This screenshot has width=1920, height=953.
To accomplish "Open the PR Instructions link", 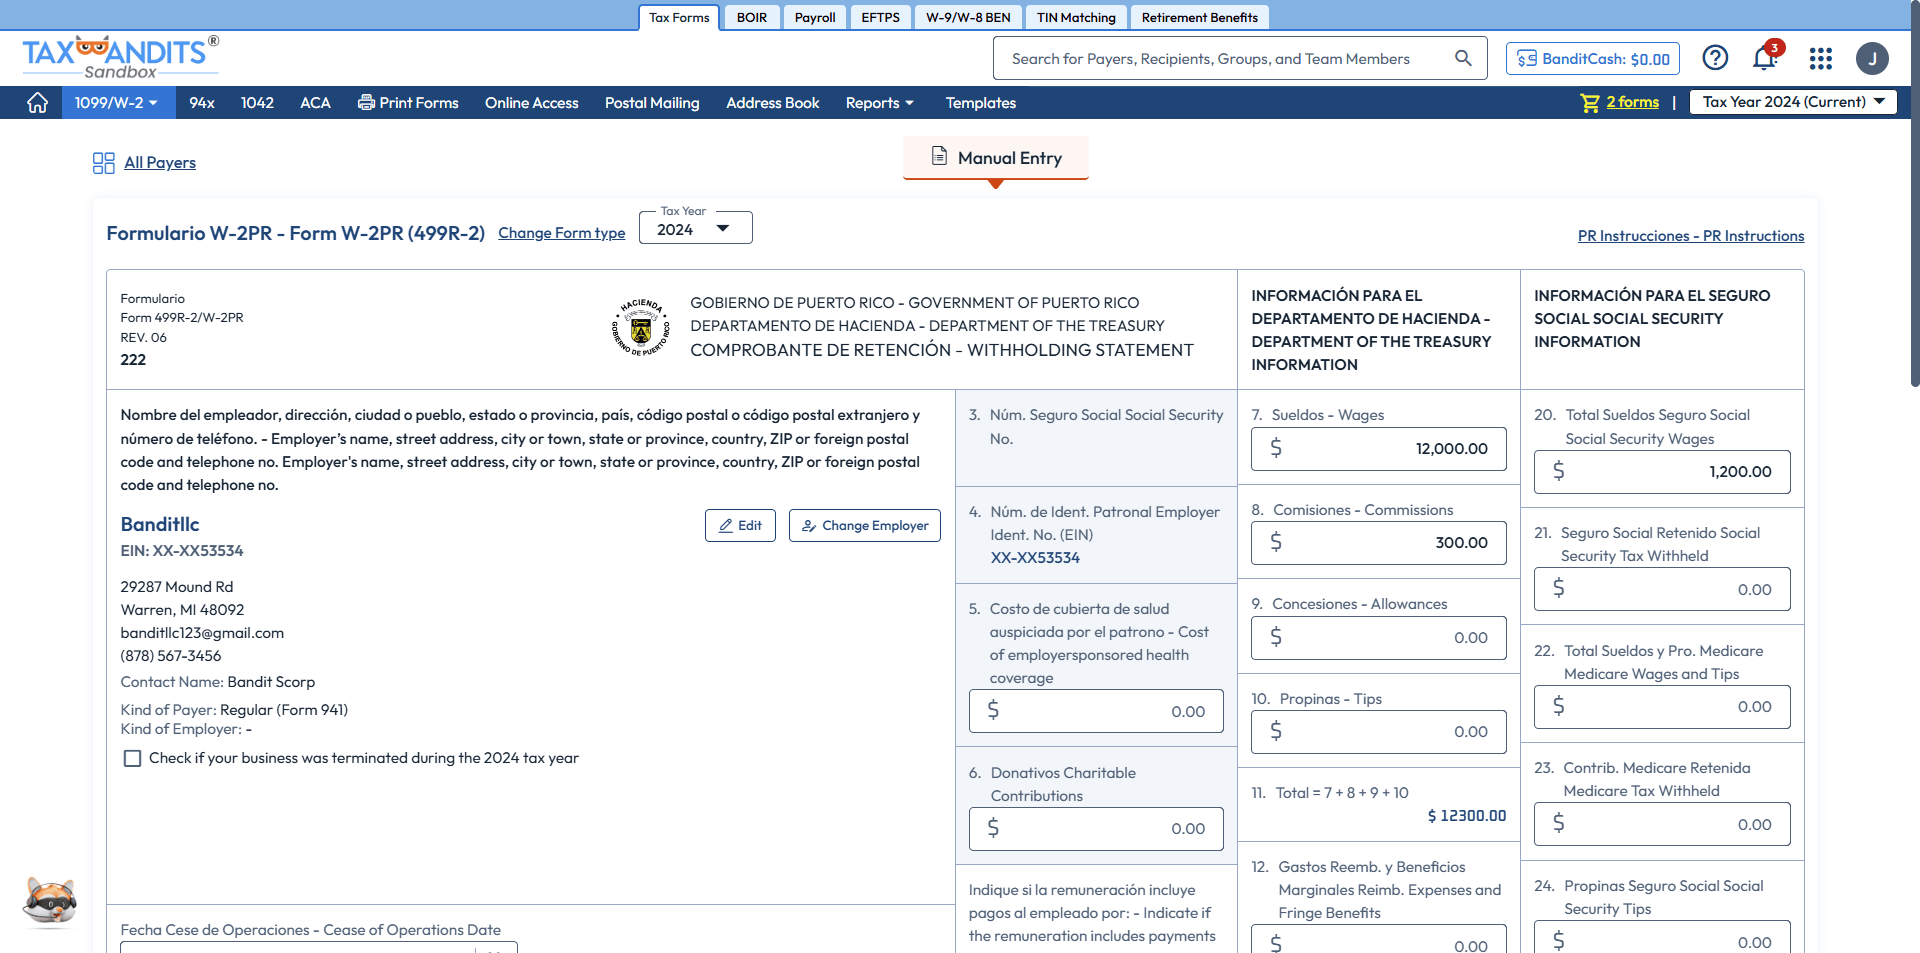I will 1690,236.
